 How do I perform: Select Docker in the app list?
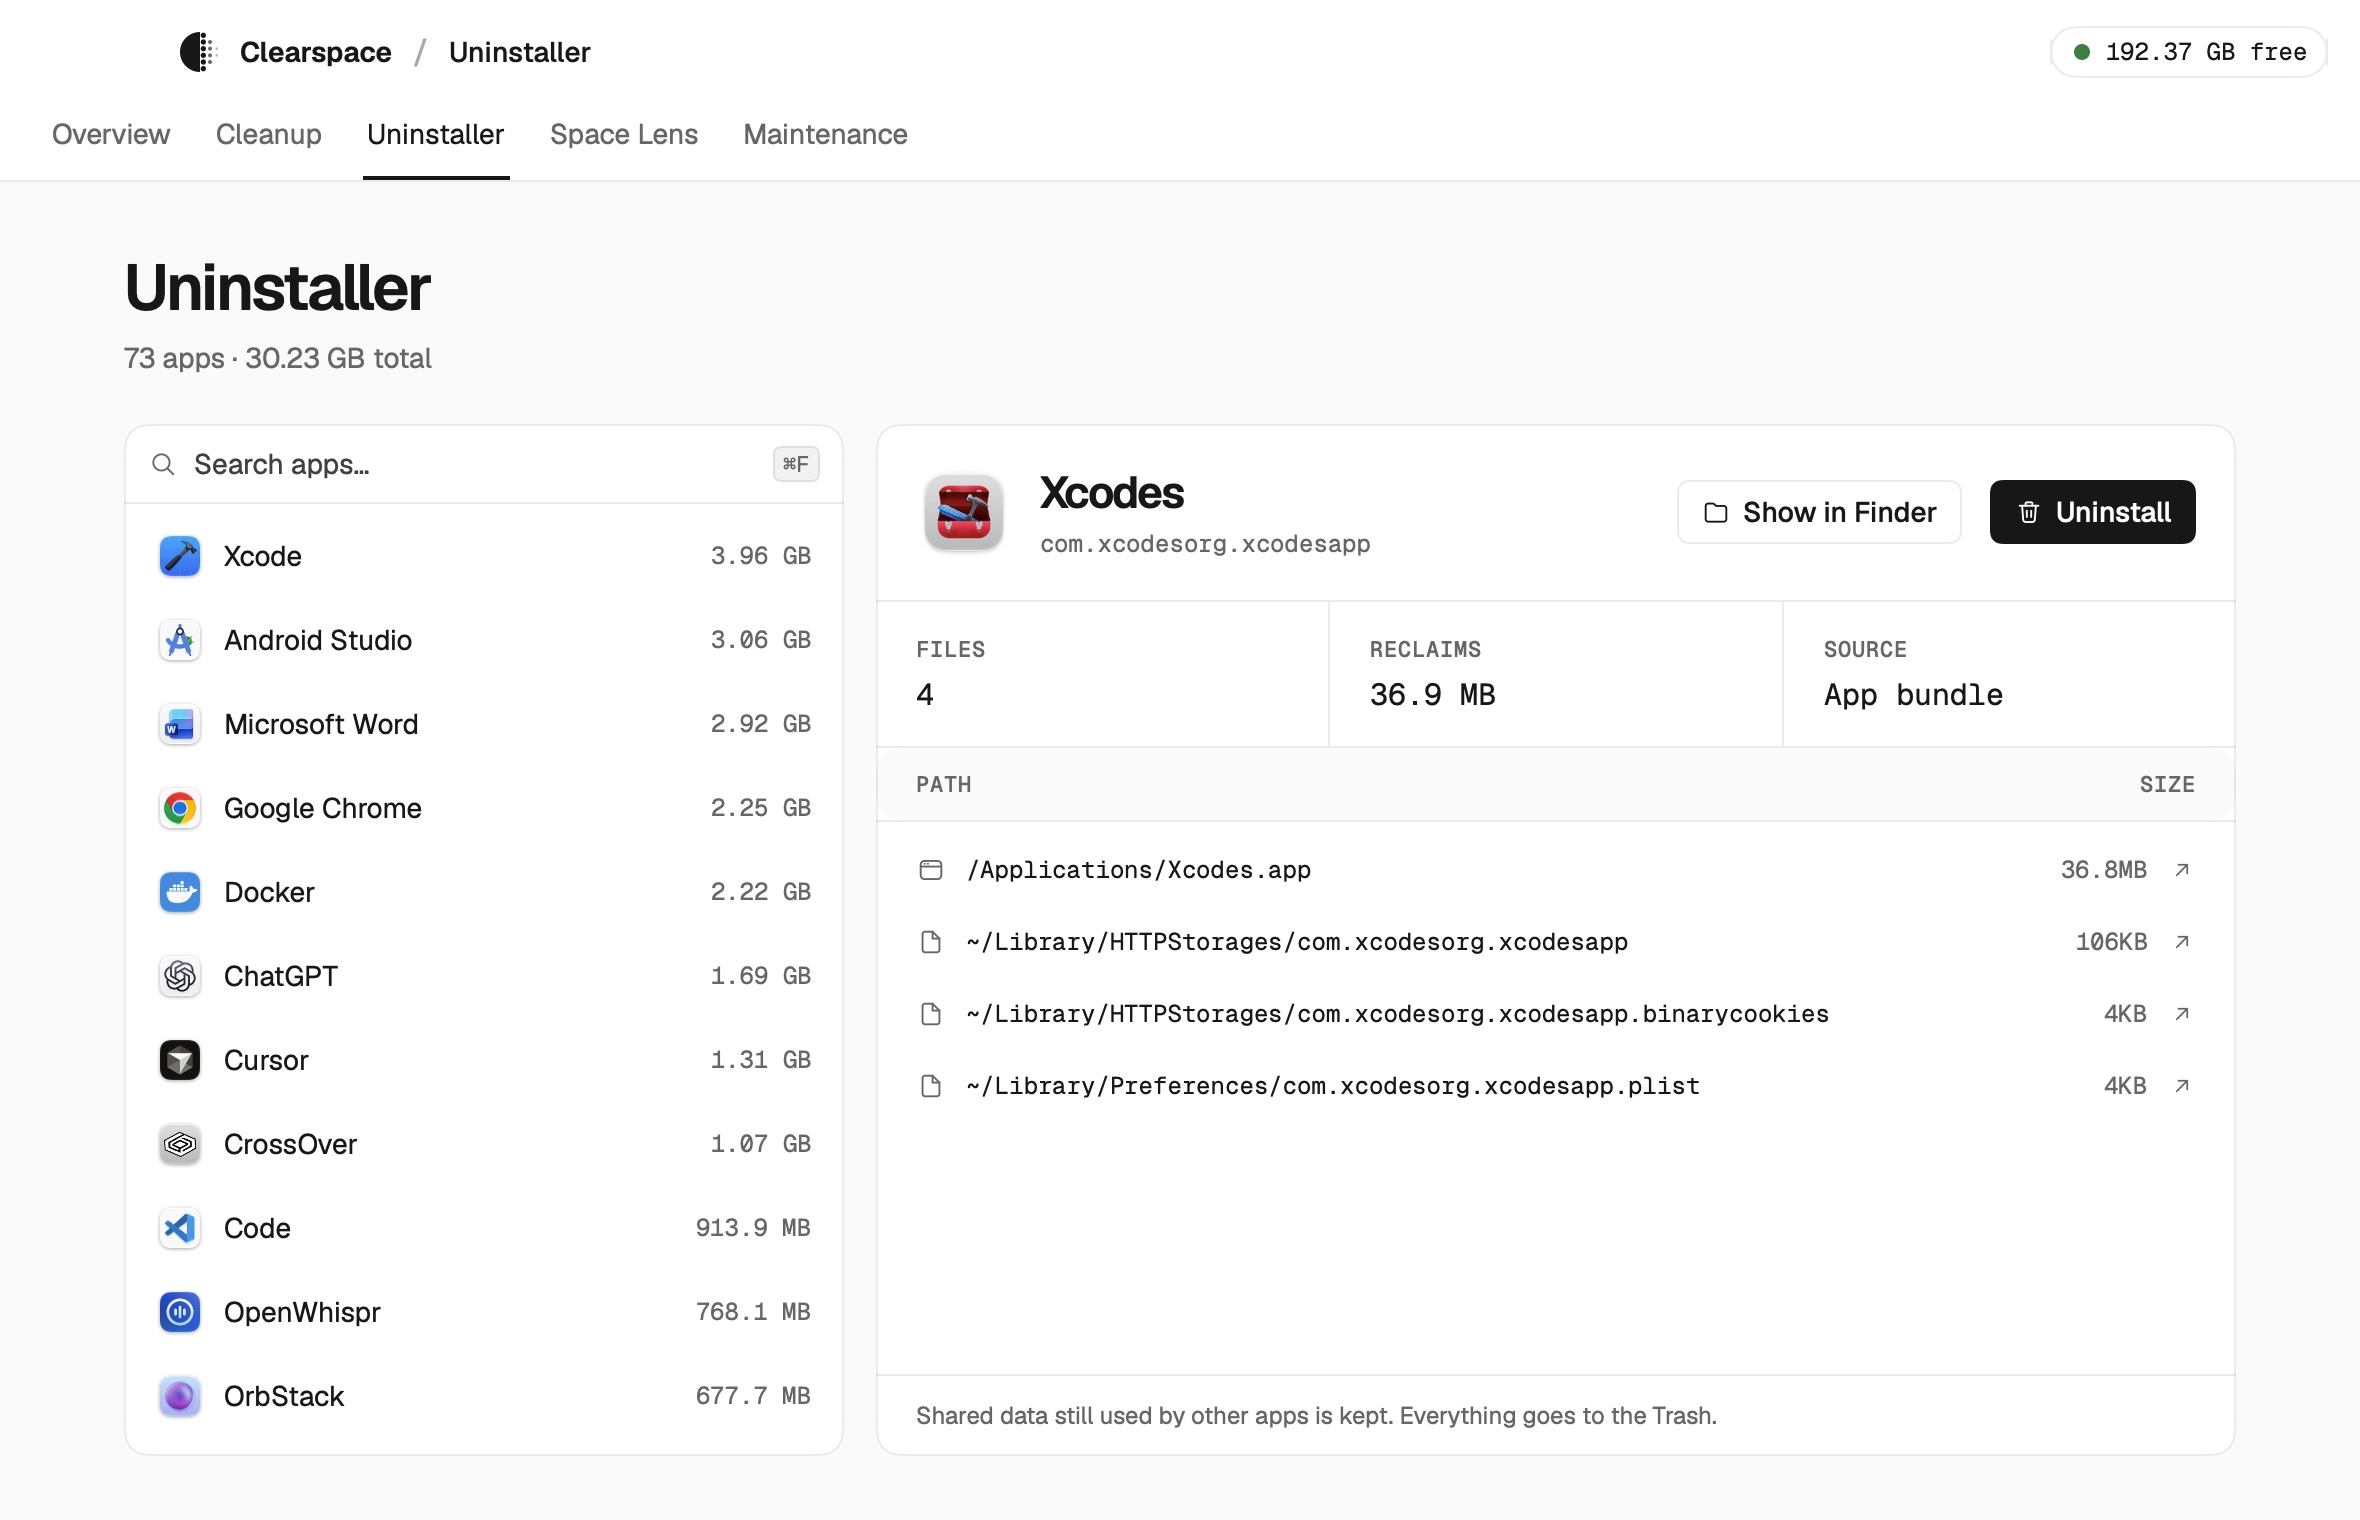point(484,892)
